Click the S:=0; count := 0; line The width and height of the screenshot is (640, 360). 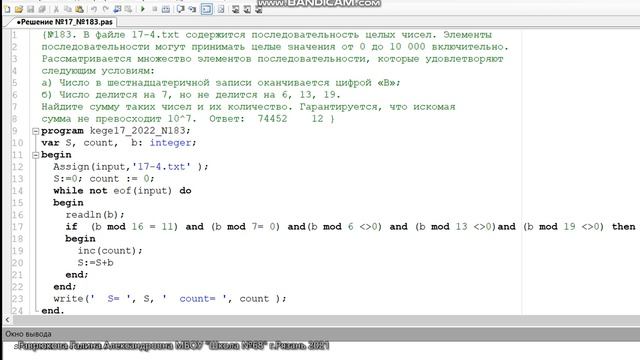click(104, 179)
